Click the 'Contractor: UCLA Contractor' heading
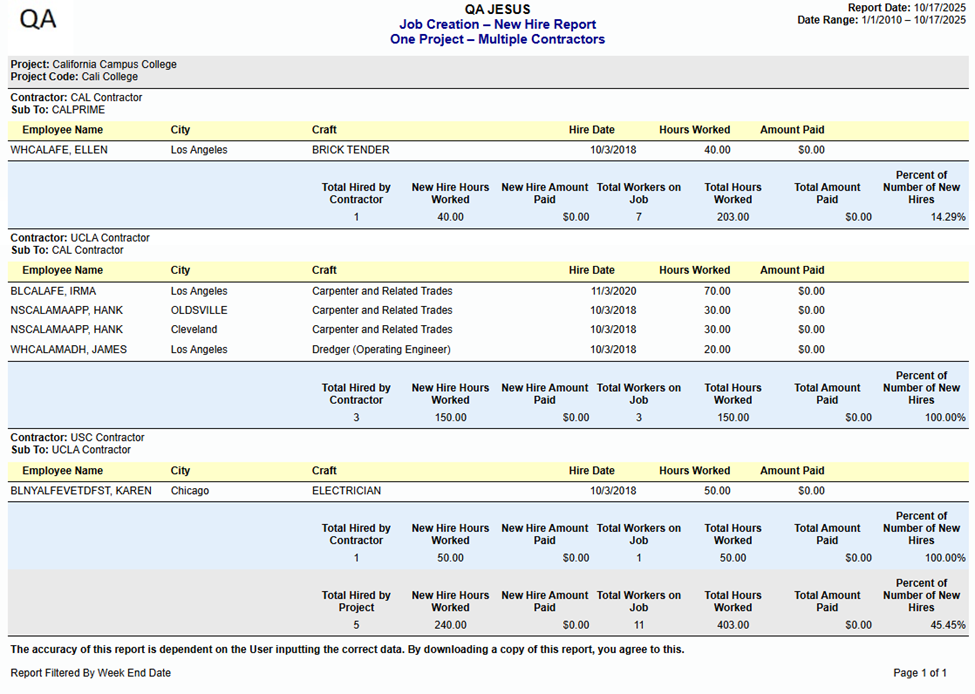 [x=80, y=238]
